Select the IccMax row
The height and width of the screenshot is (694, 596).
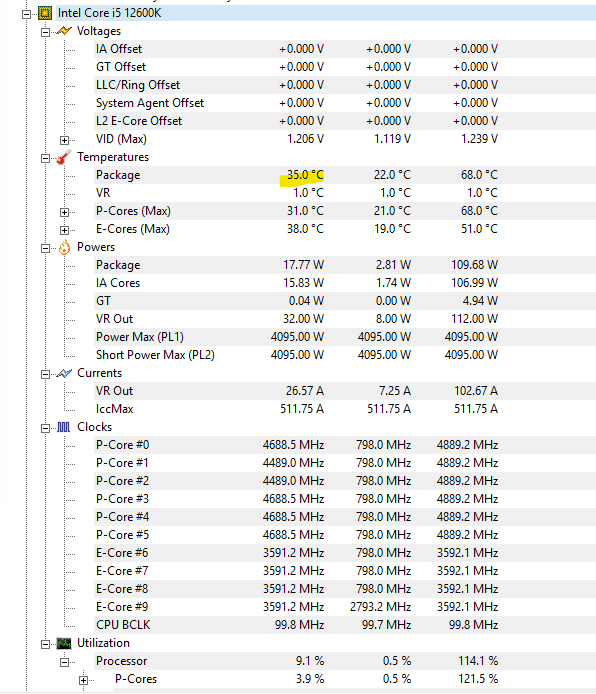coord(345,409)
